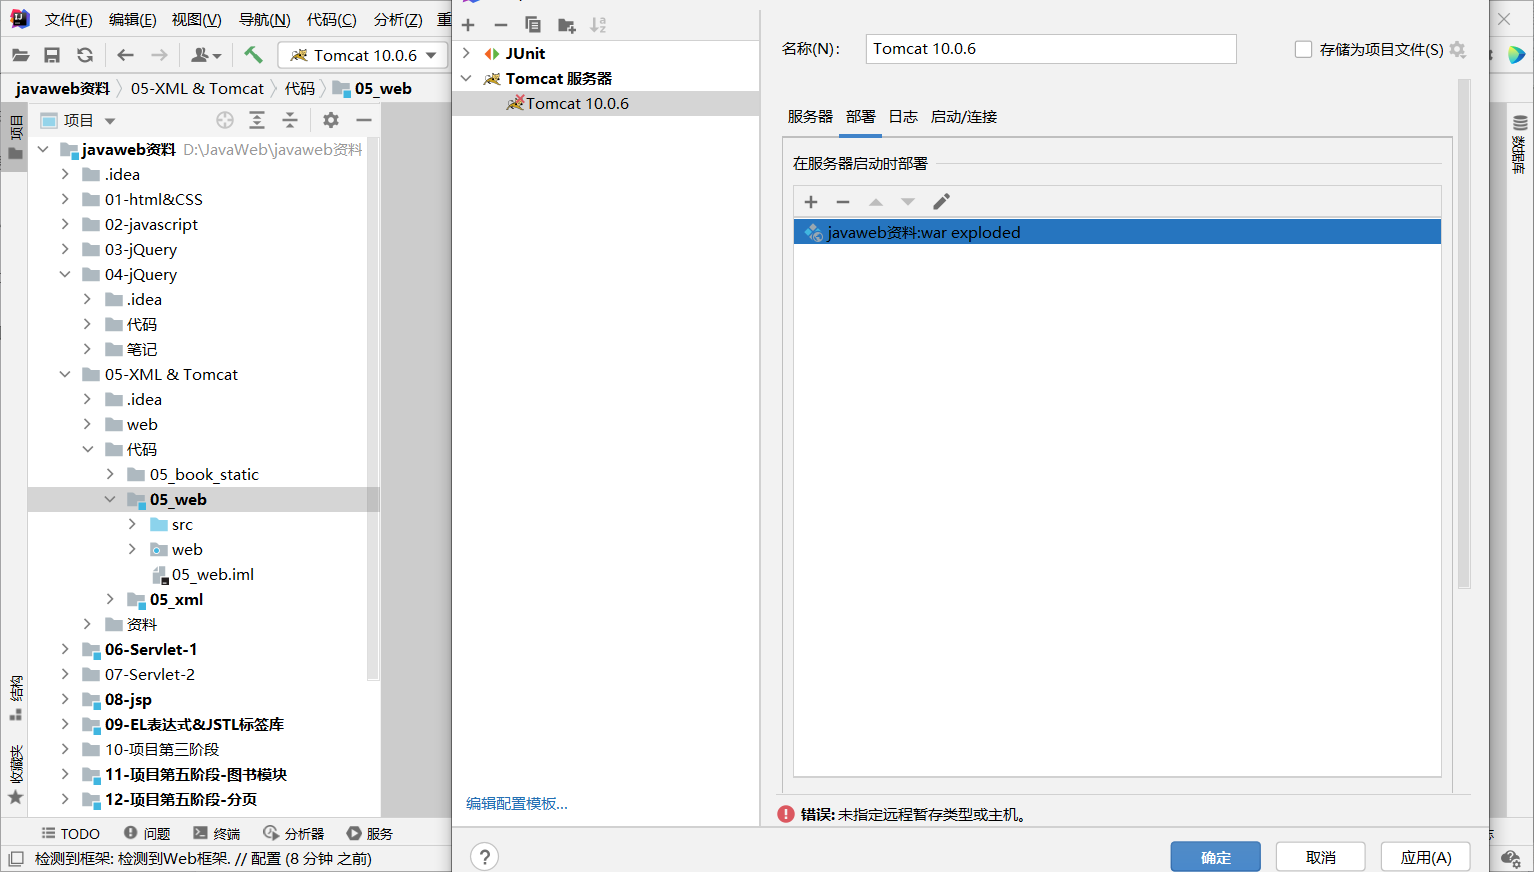Switch to 服务器 tab
1534x872 pixels.
810,117
